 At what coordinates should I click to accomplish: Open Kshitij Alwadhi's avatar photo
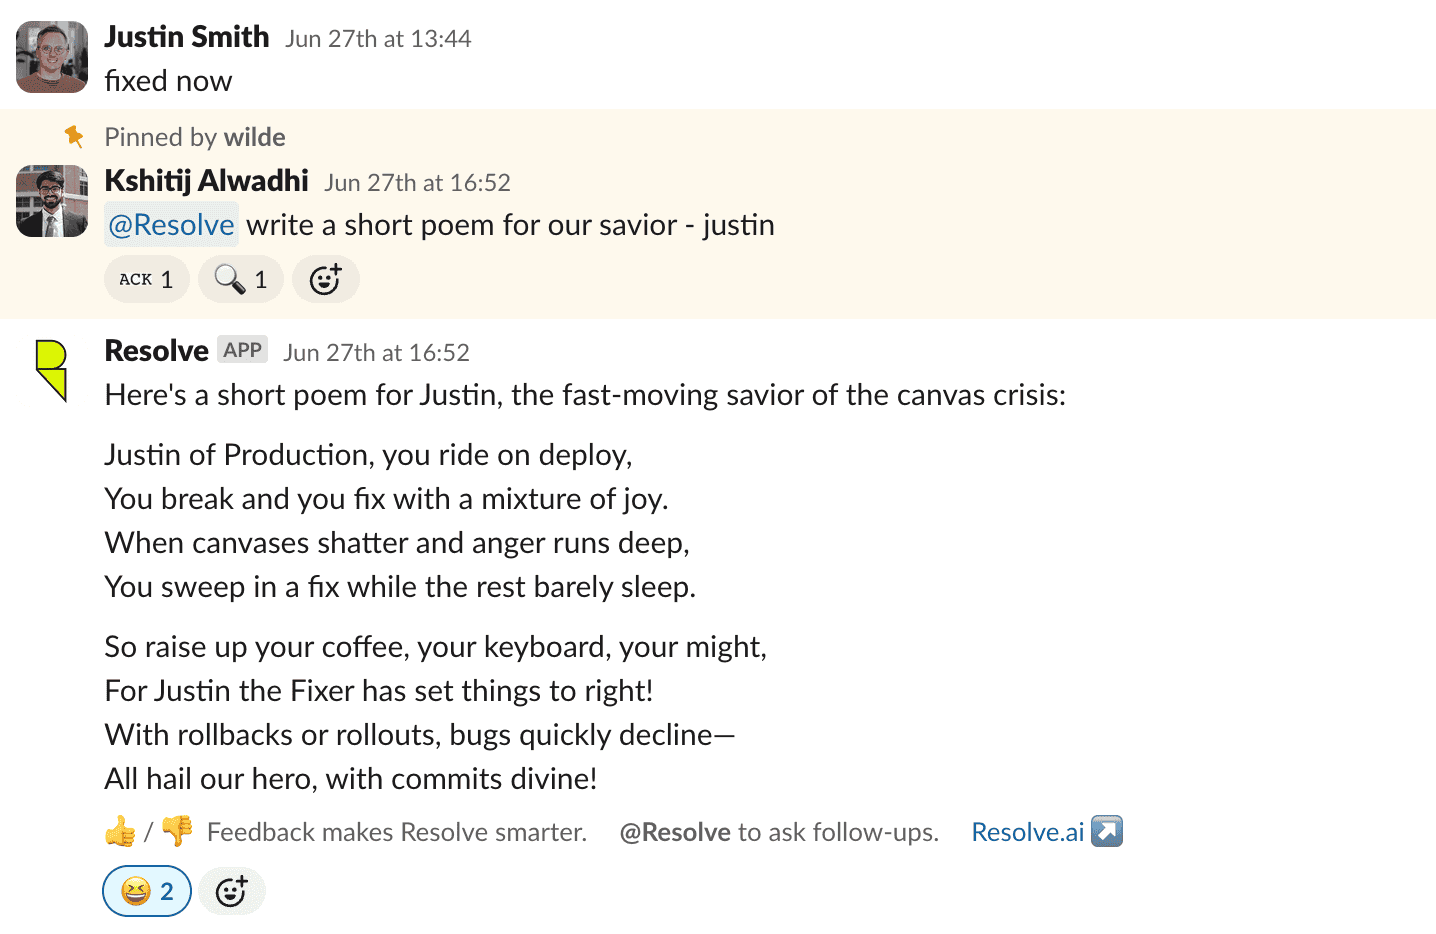[52, 201]
